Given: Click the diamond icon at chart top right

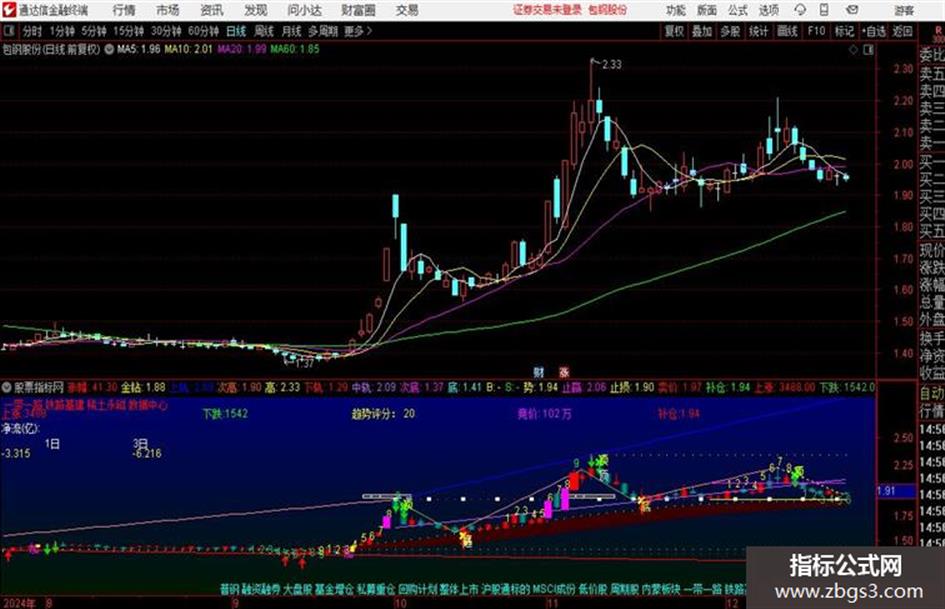Looking at the screenshot, I should click(853, 49).
